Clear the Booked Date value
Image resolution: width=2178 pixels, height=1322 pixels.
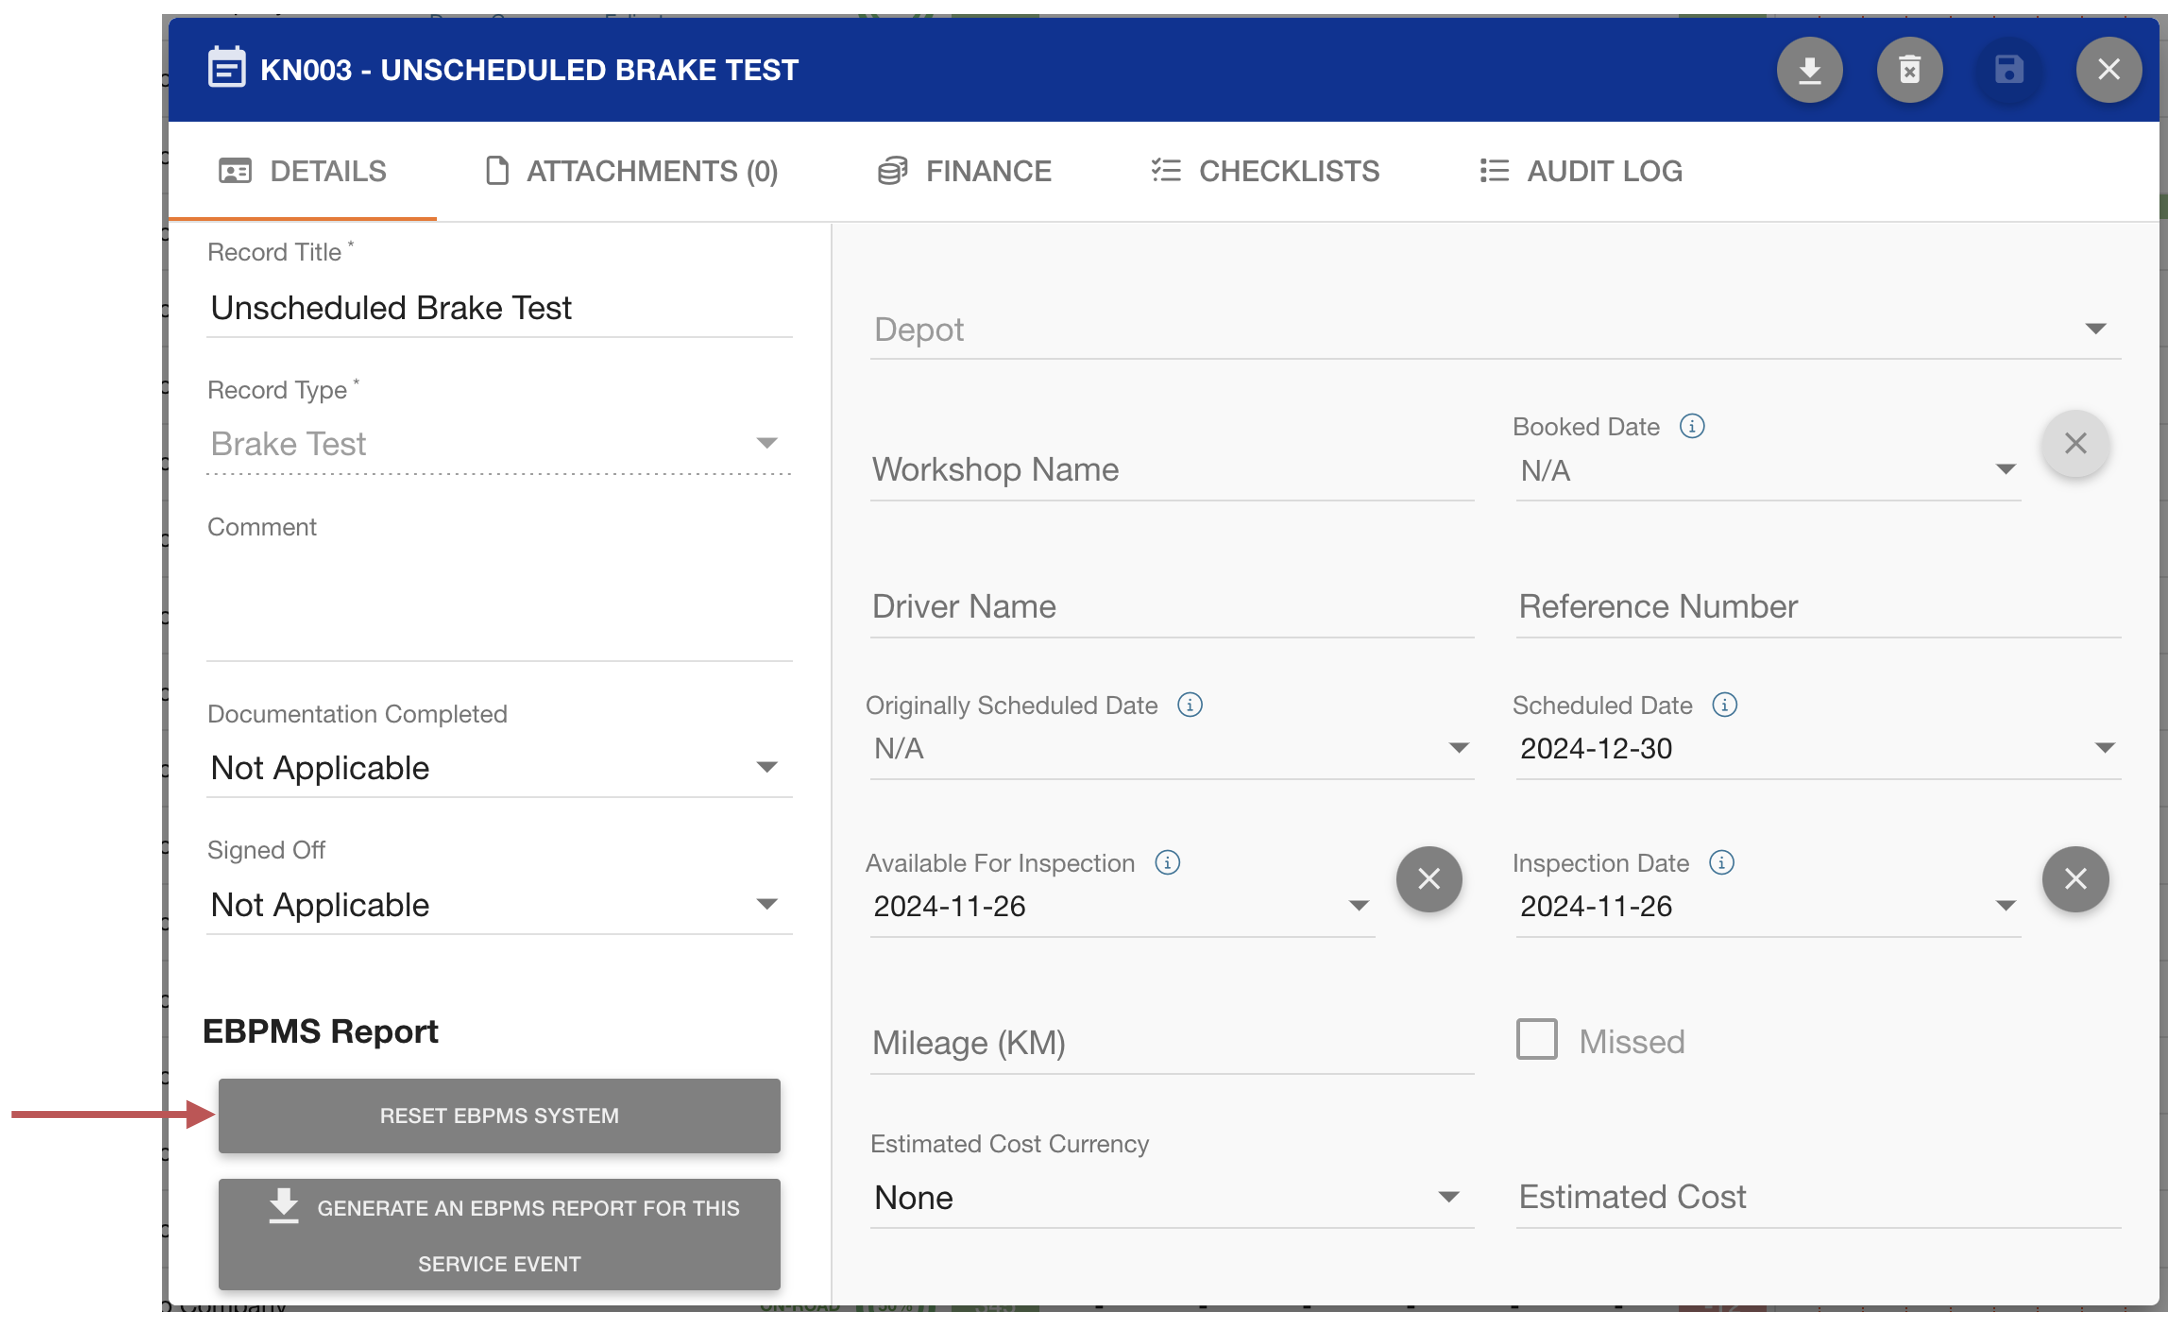tap(2074, 443)
